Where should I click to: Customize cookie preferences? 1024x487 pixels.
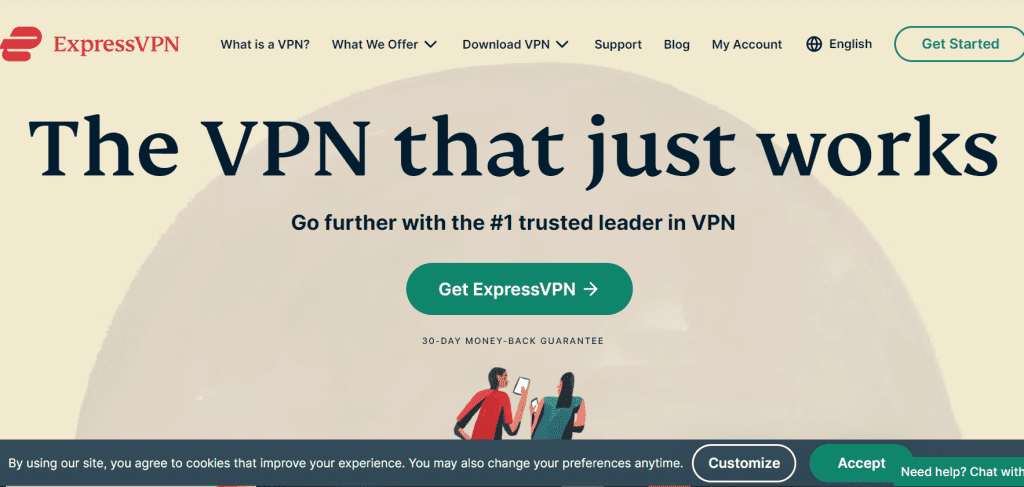pyautogui.click(x=744, y=463)
